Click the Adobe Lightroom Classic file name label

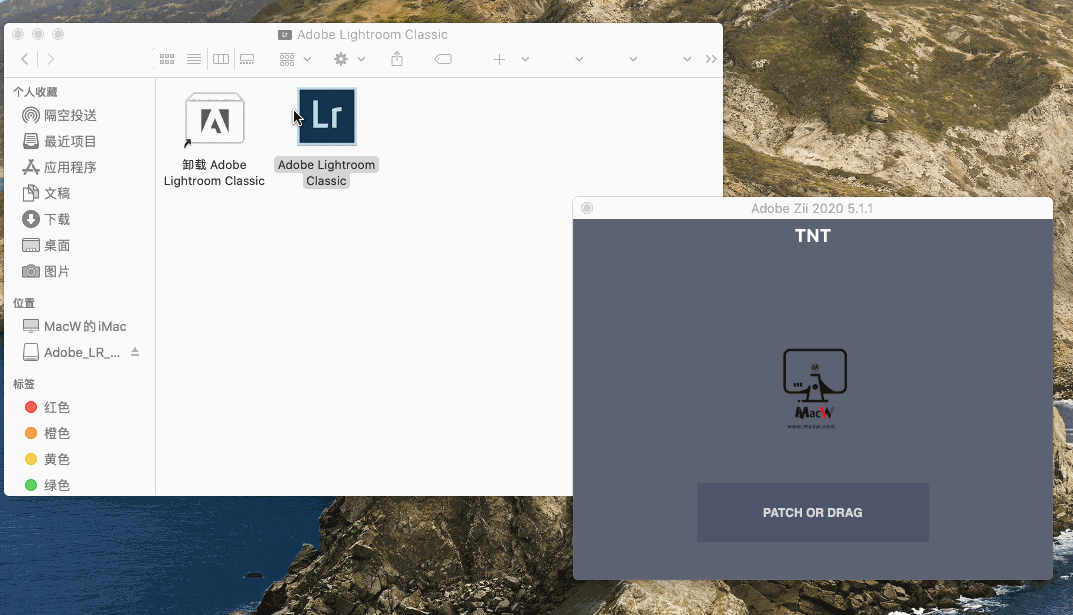click(326, 172)
